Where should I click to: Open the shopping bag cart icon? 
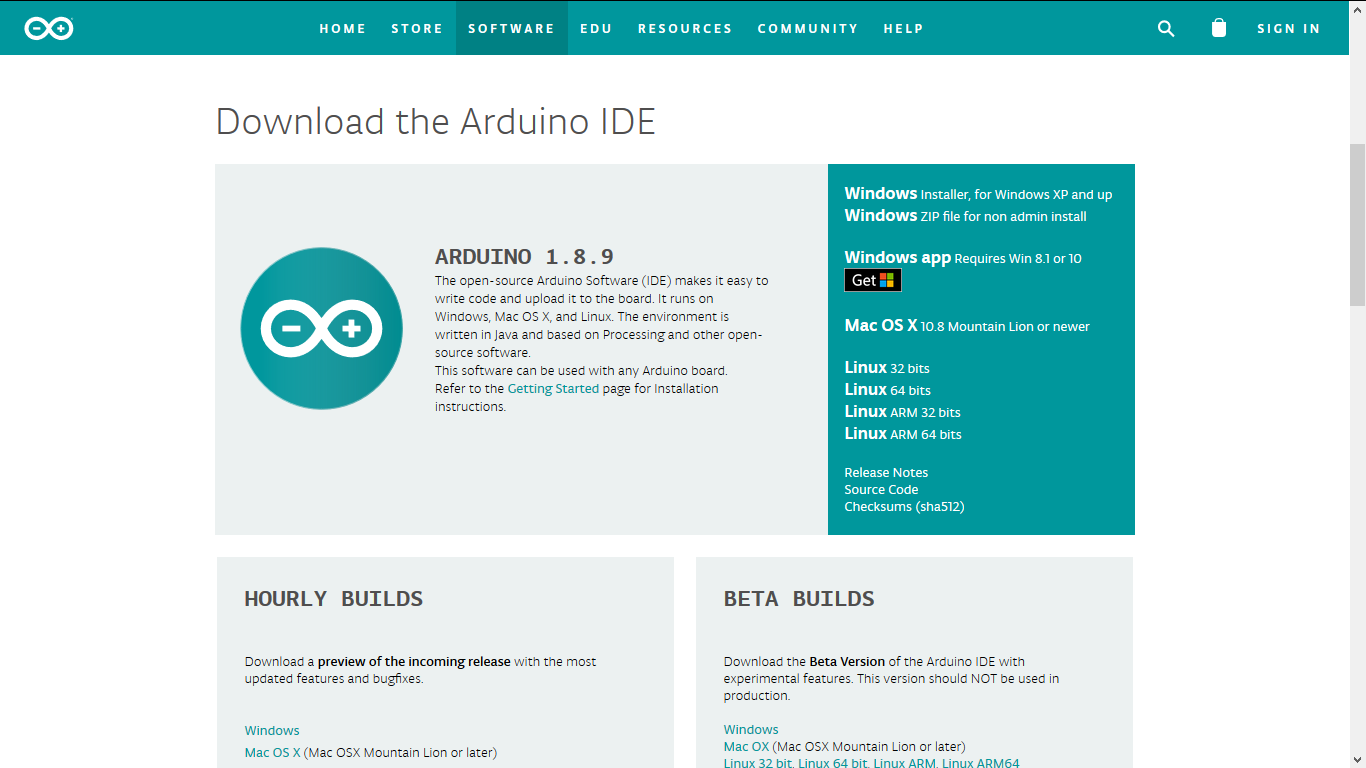(x=1218, y=28)
